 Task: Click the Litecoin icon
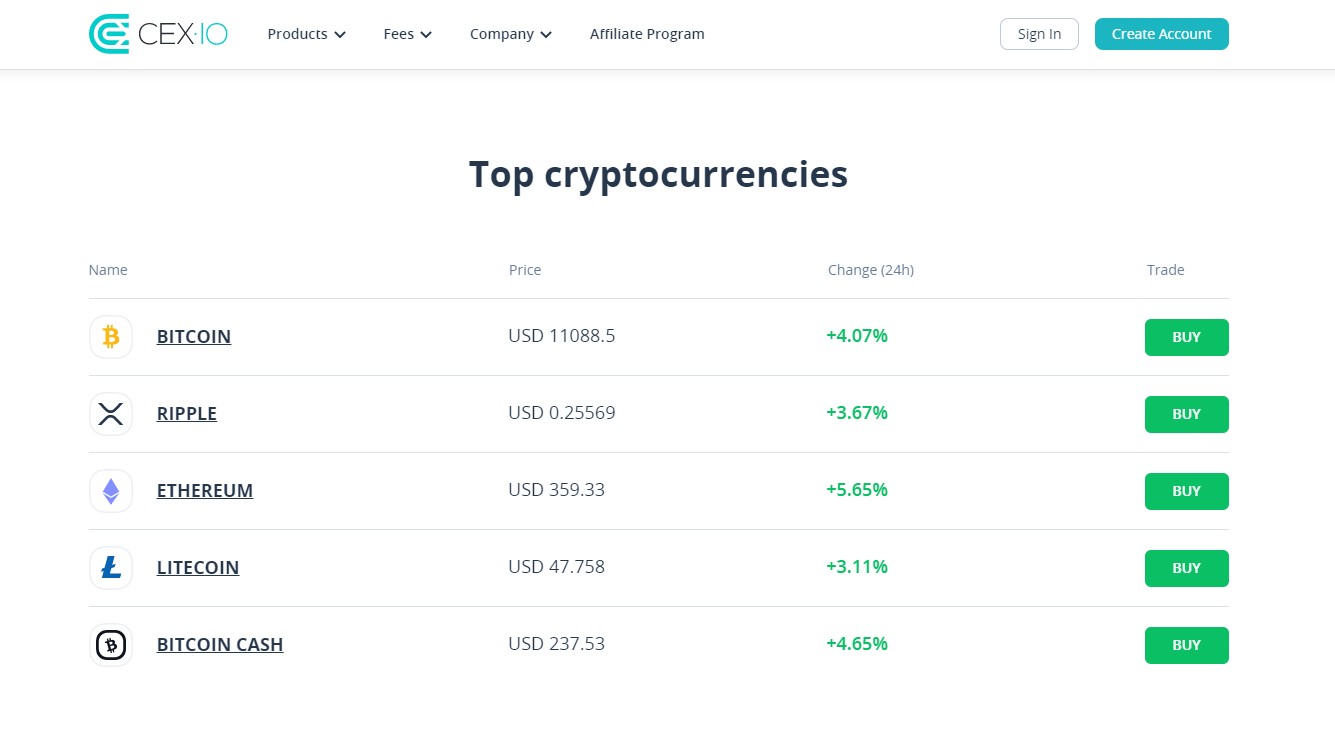tap(111, 568)
